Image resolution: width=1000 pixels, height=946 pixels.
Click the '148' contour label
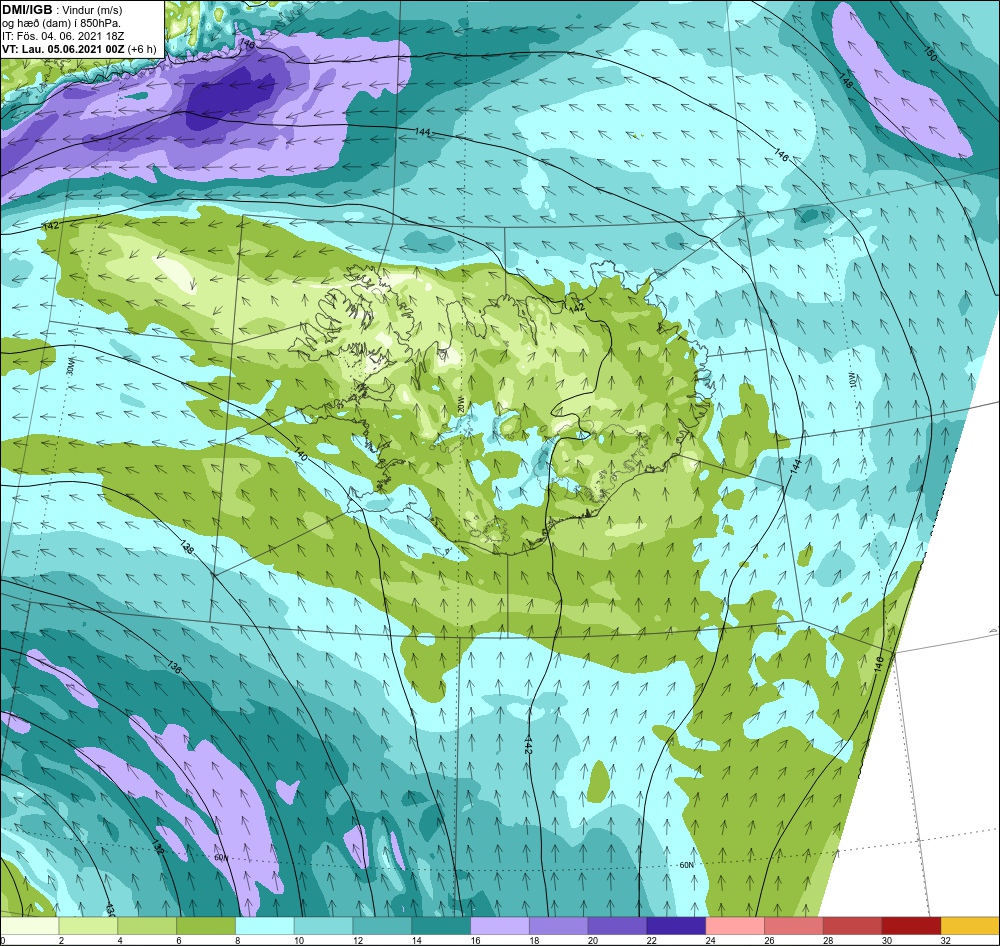click(846, 80)
